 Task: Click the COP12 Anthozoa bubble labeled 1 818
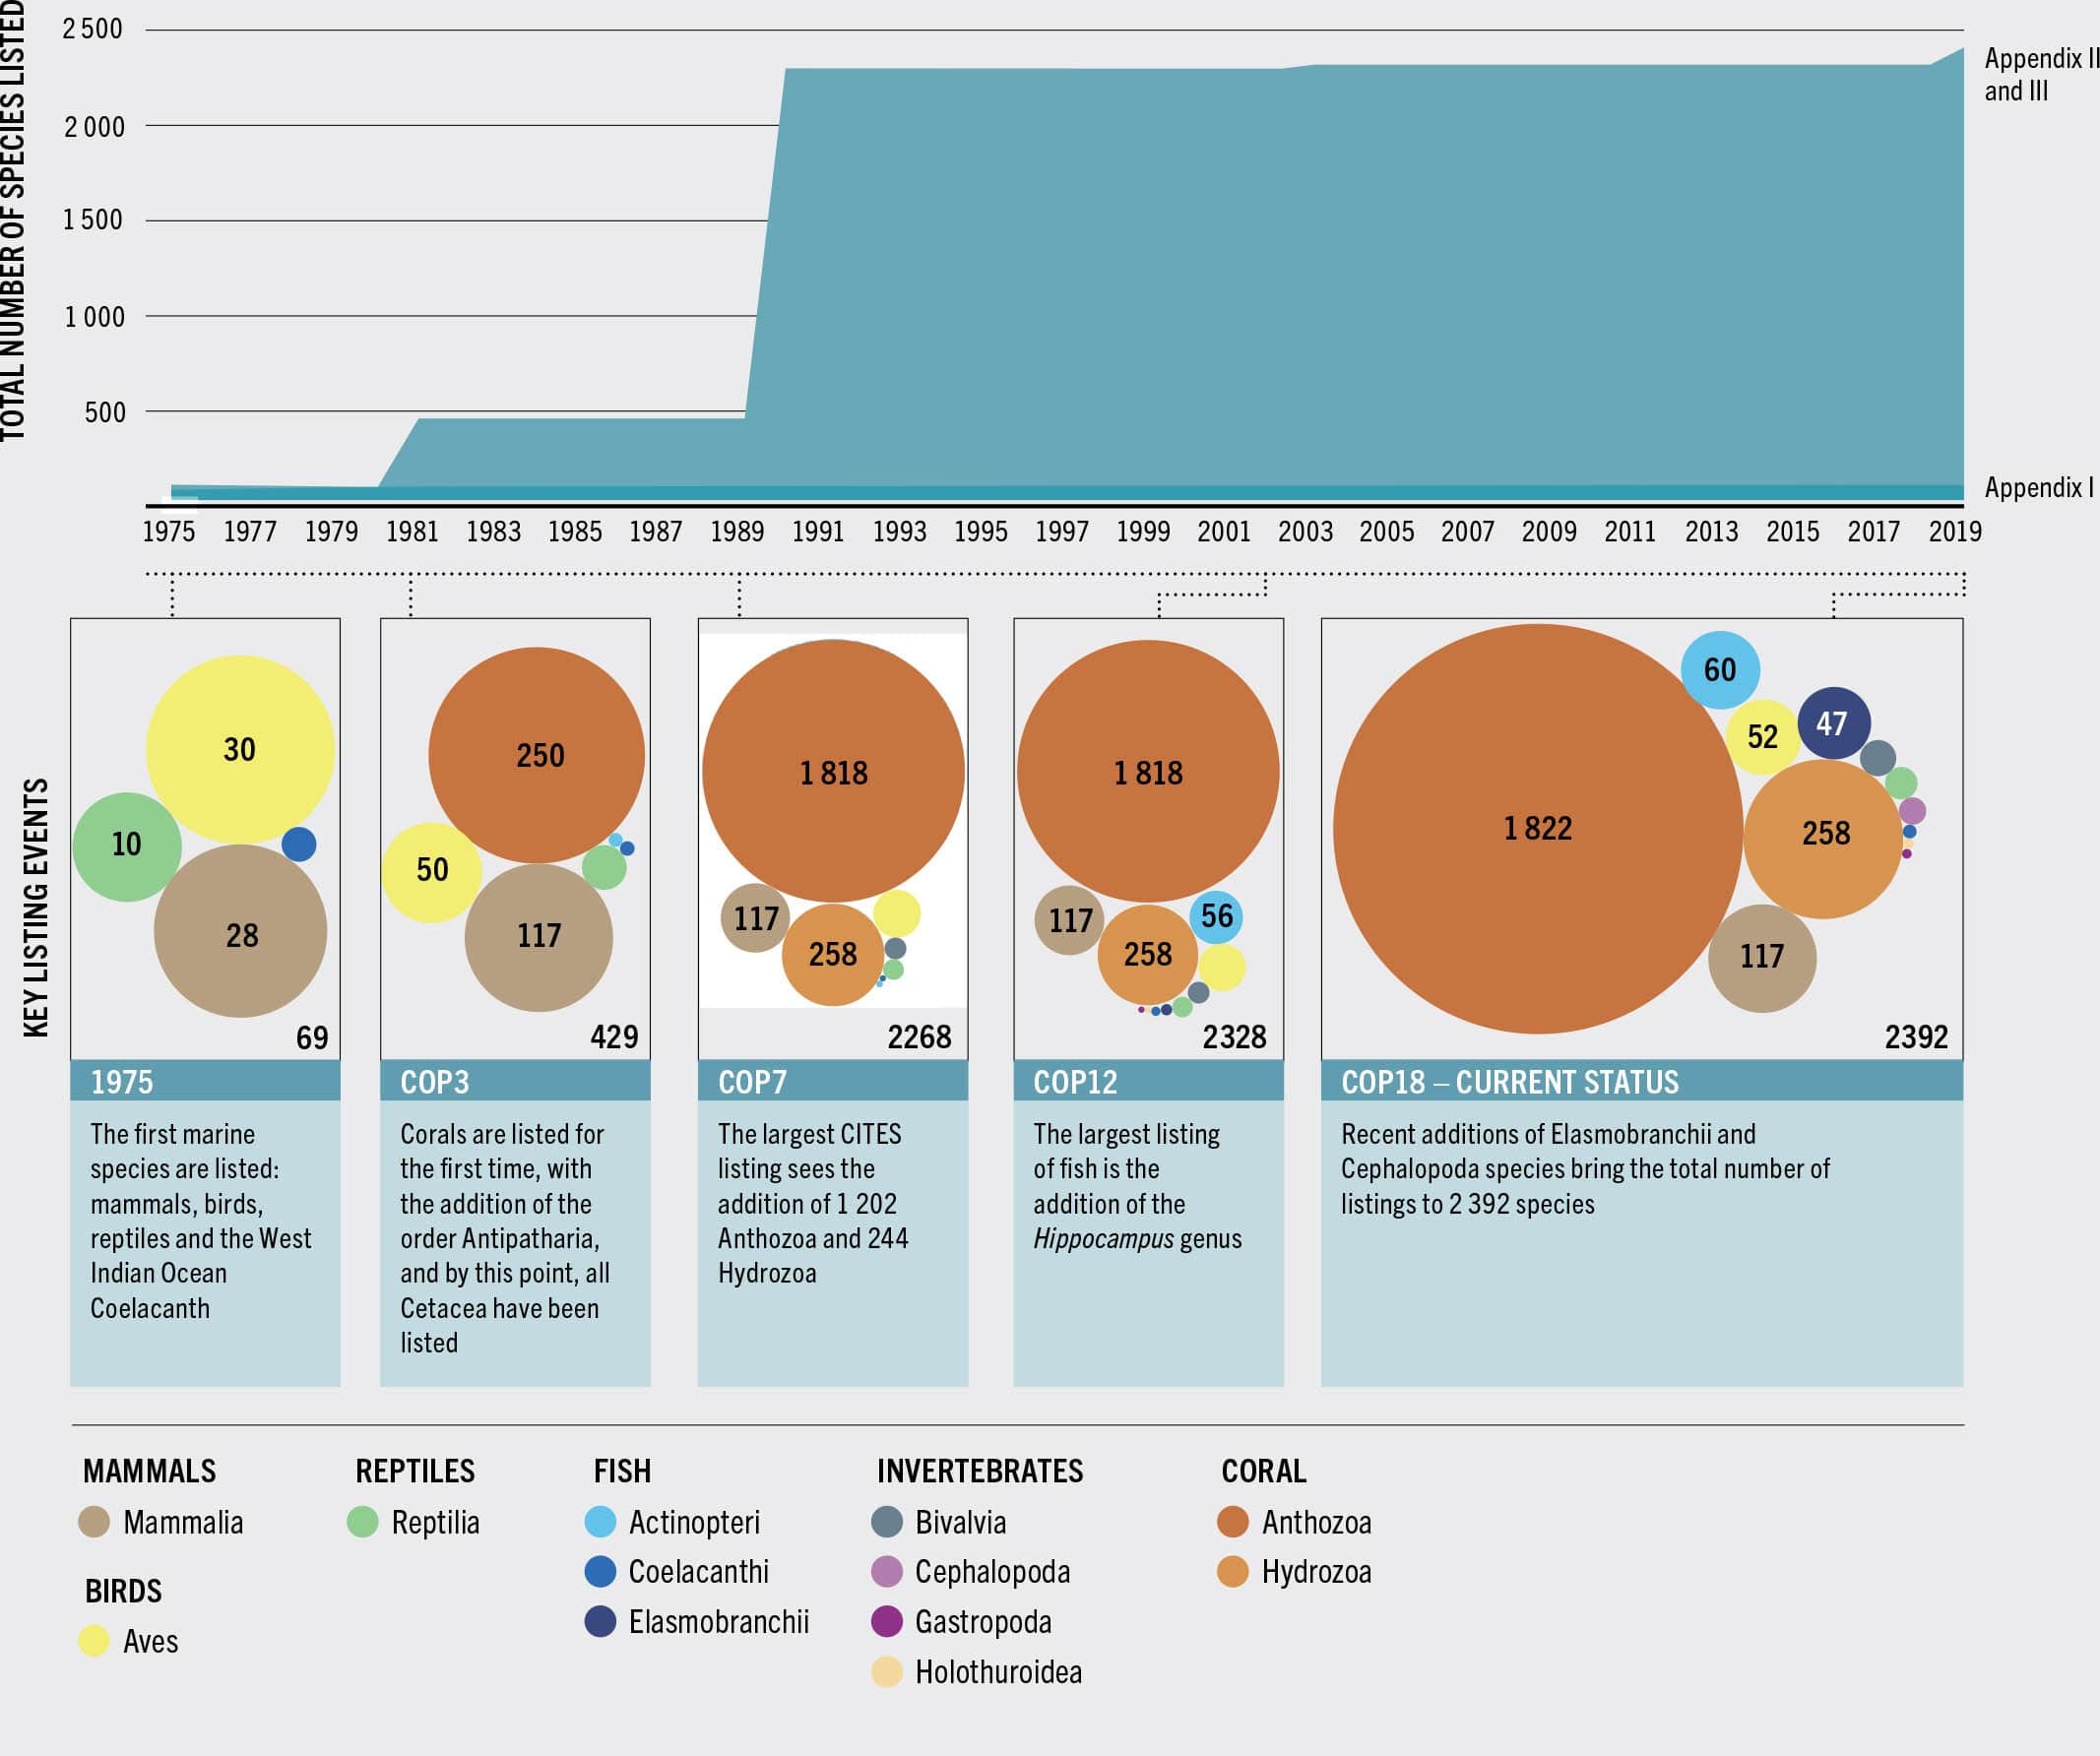pyautogui.click(x=1148, y=771)
